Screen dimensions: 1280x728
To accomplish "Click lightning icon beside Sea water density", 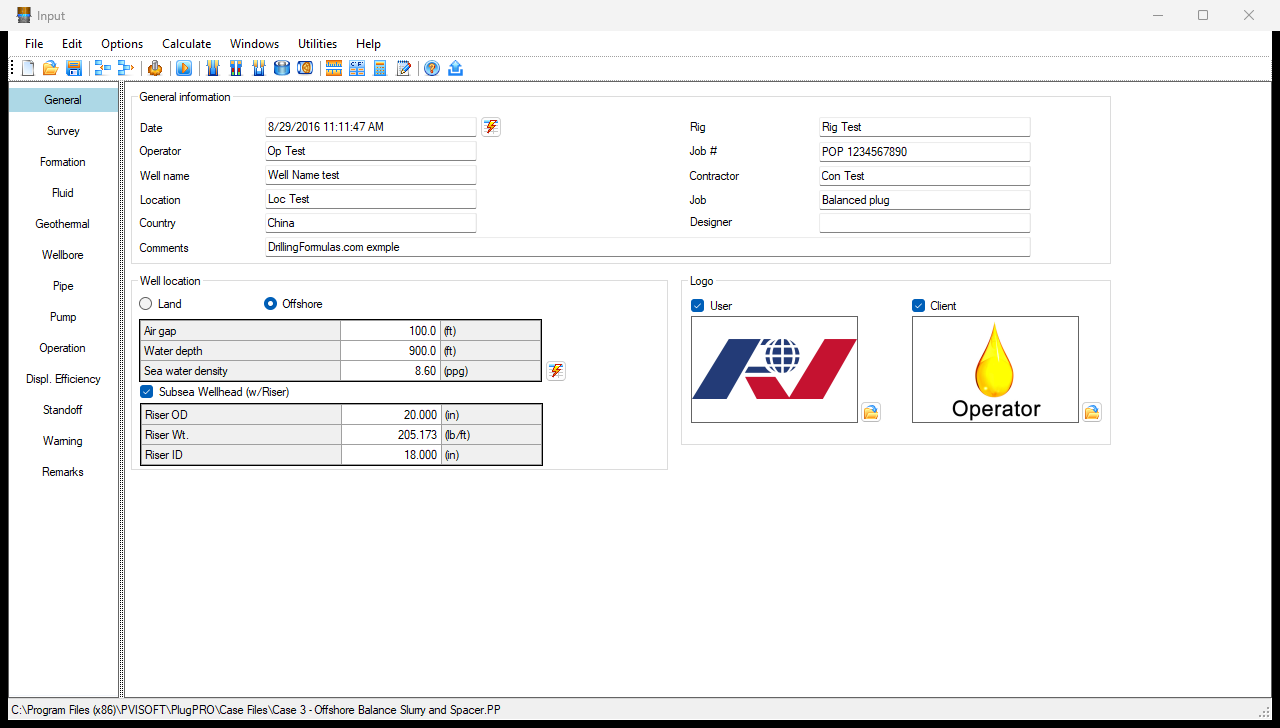I will pos(556,371).
